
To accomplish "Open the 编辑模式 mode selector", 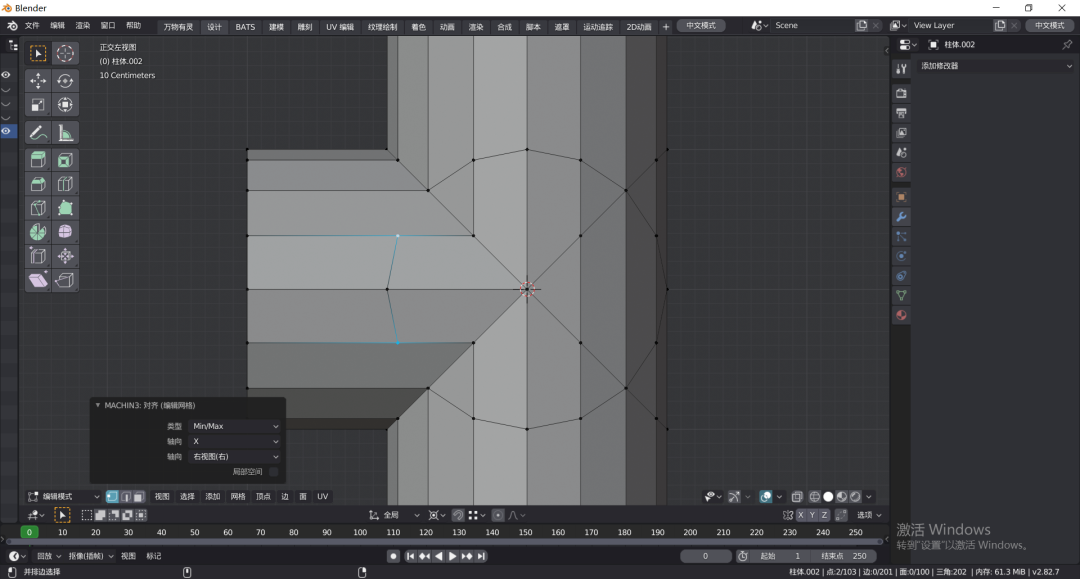I will click(63, 496).
